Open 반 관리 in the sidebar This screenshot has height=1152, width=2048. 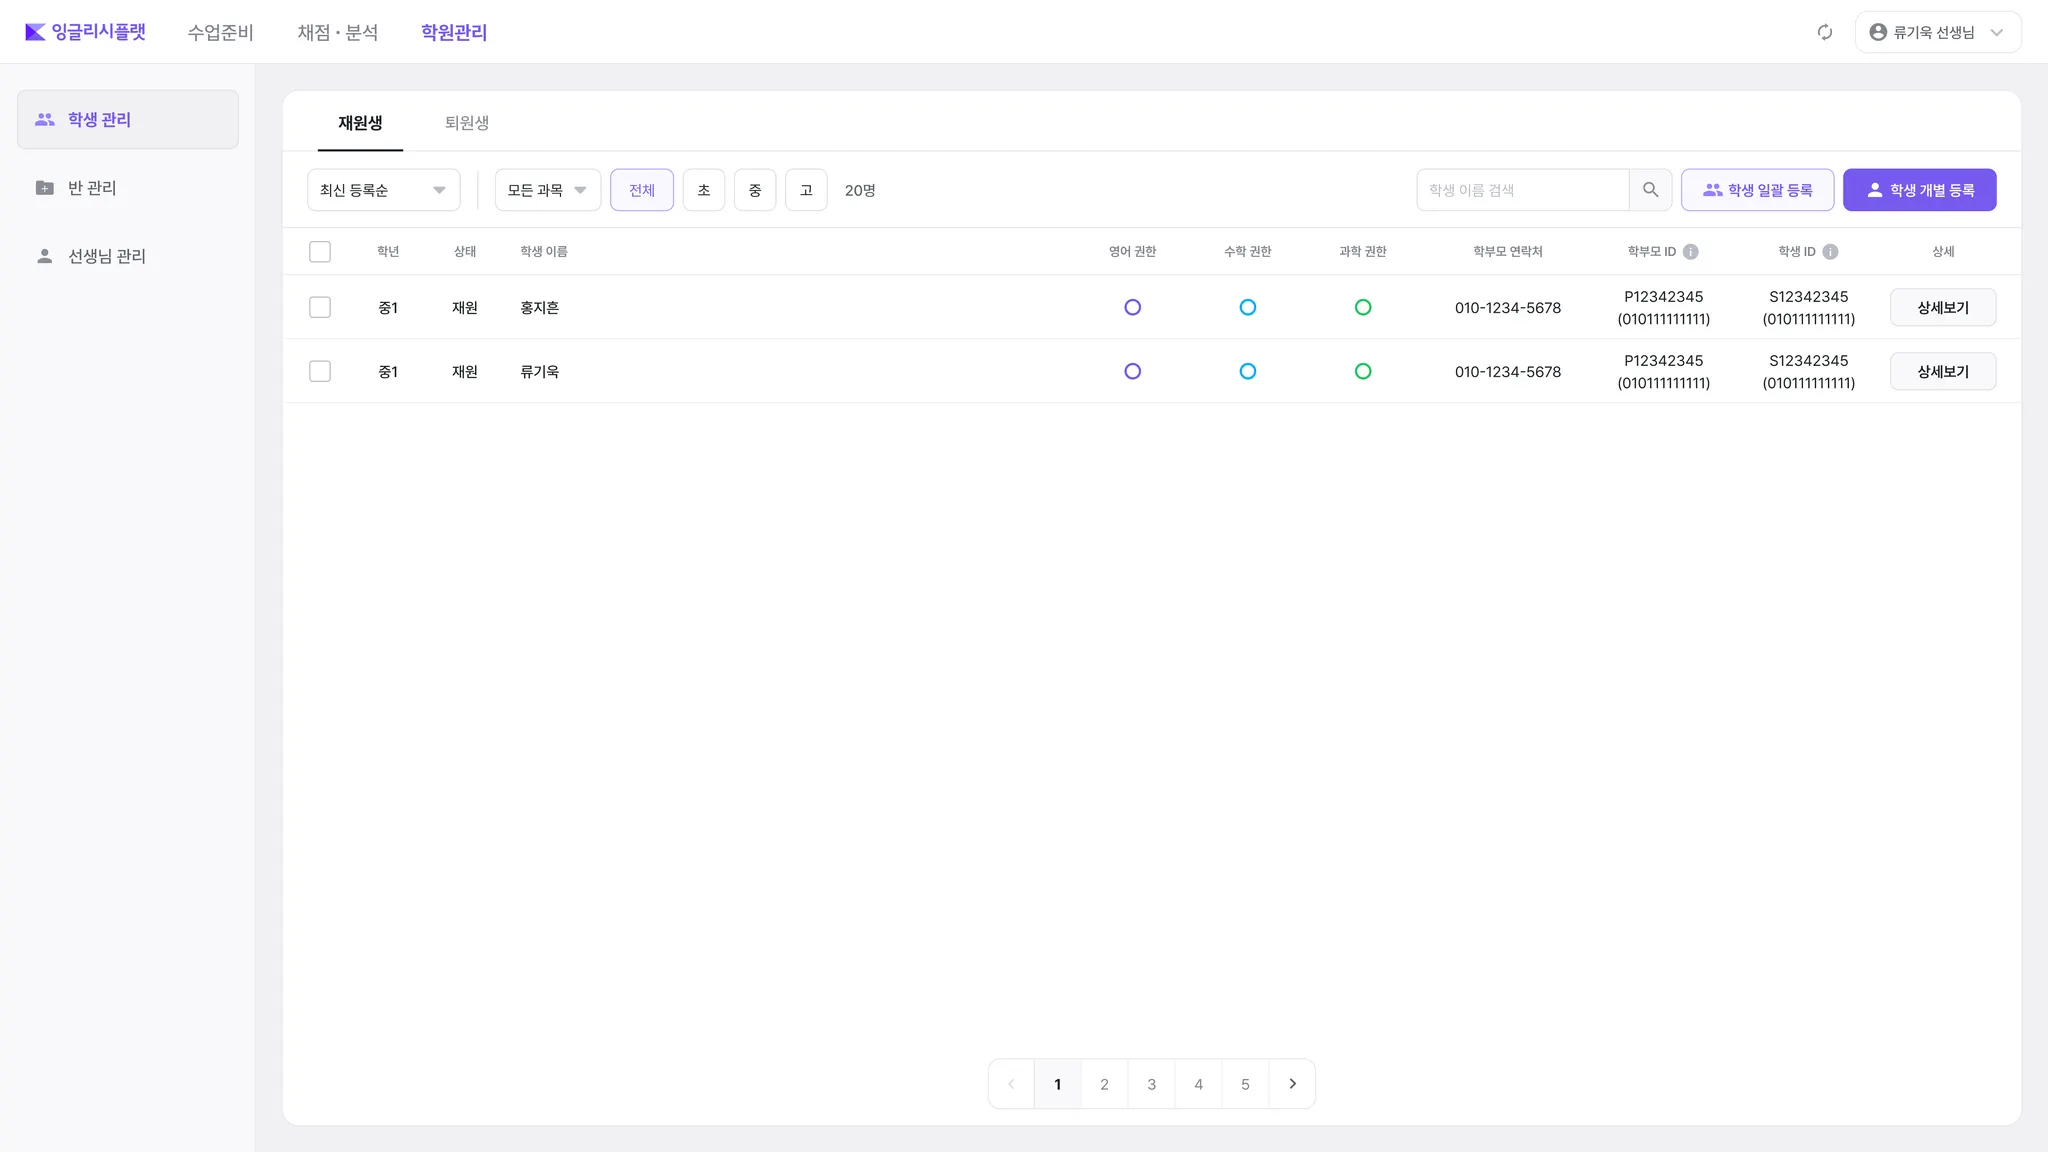pyautogui.click(x=92, y=188)
